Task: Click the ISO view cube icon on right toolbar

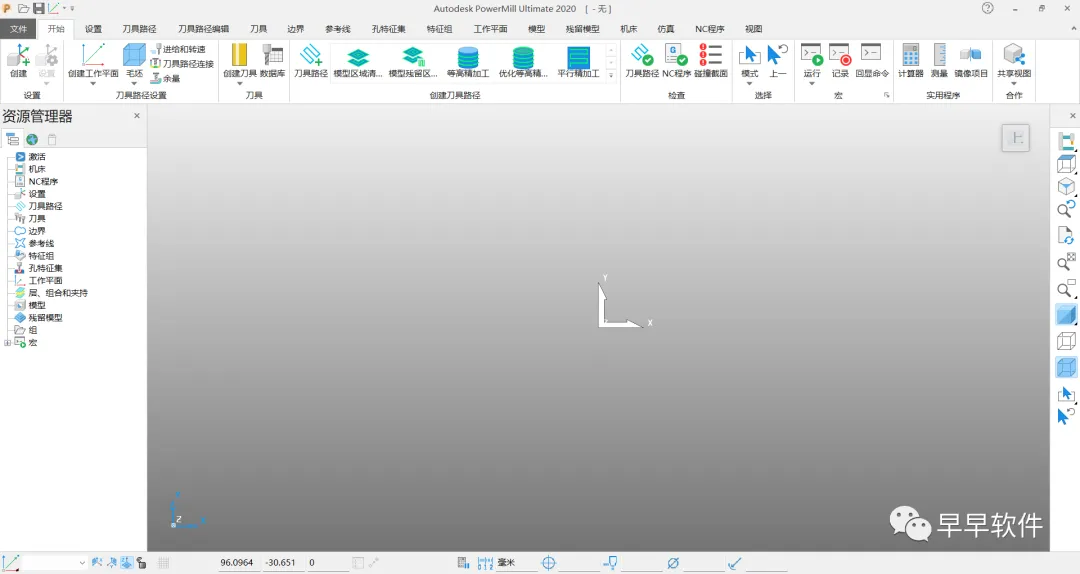Action: (x=1066, y=187)
